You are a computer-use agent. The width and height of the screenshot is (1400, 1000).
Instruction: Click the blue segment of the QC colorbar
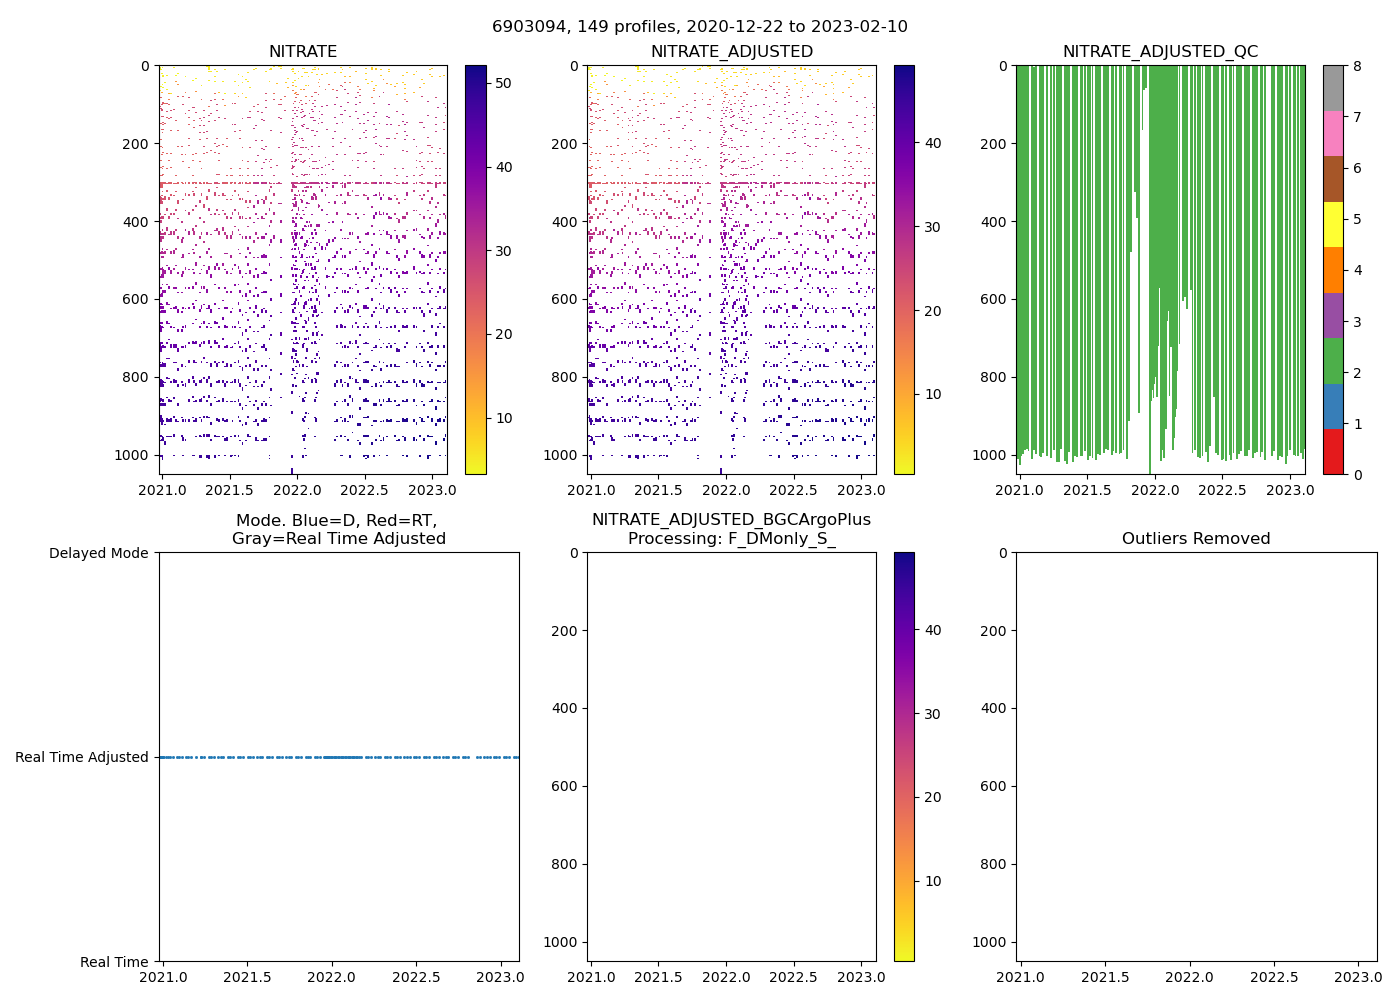(1333, 407)
